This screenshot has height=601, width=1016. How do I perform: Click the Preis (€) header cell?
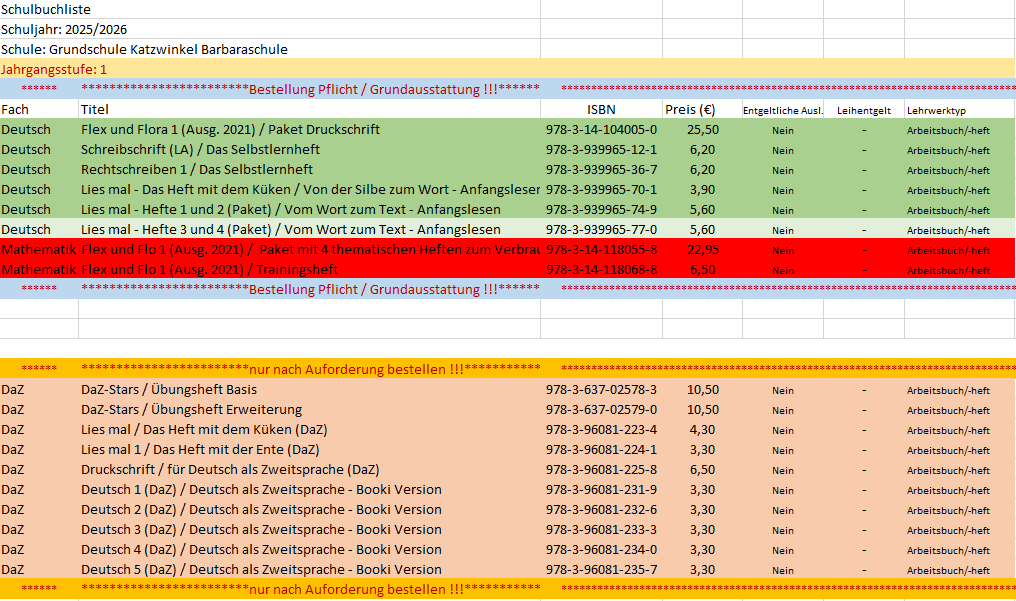(x=702, y=109)
